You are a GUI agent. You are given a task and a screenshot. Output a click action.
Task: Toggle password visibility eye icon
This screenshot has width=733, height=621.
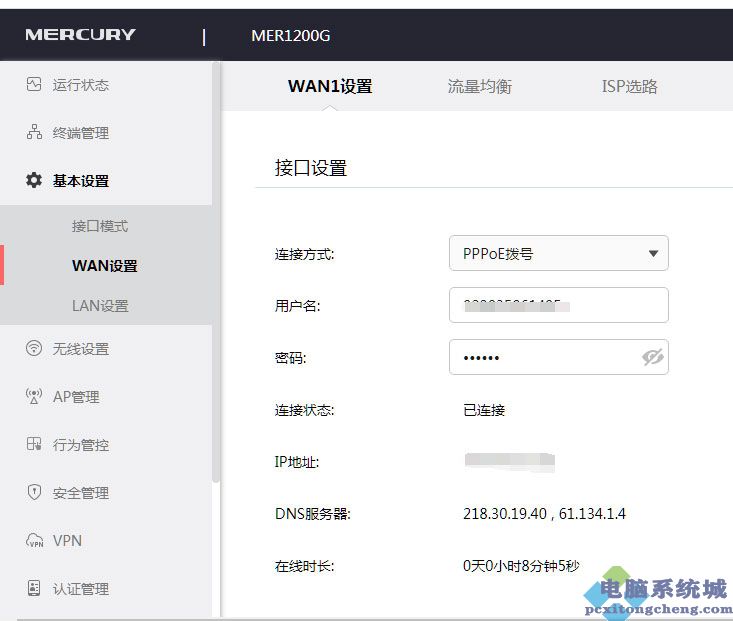click(653, 357)
